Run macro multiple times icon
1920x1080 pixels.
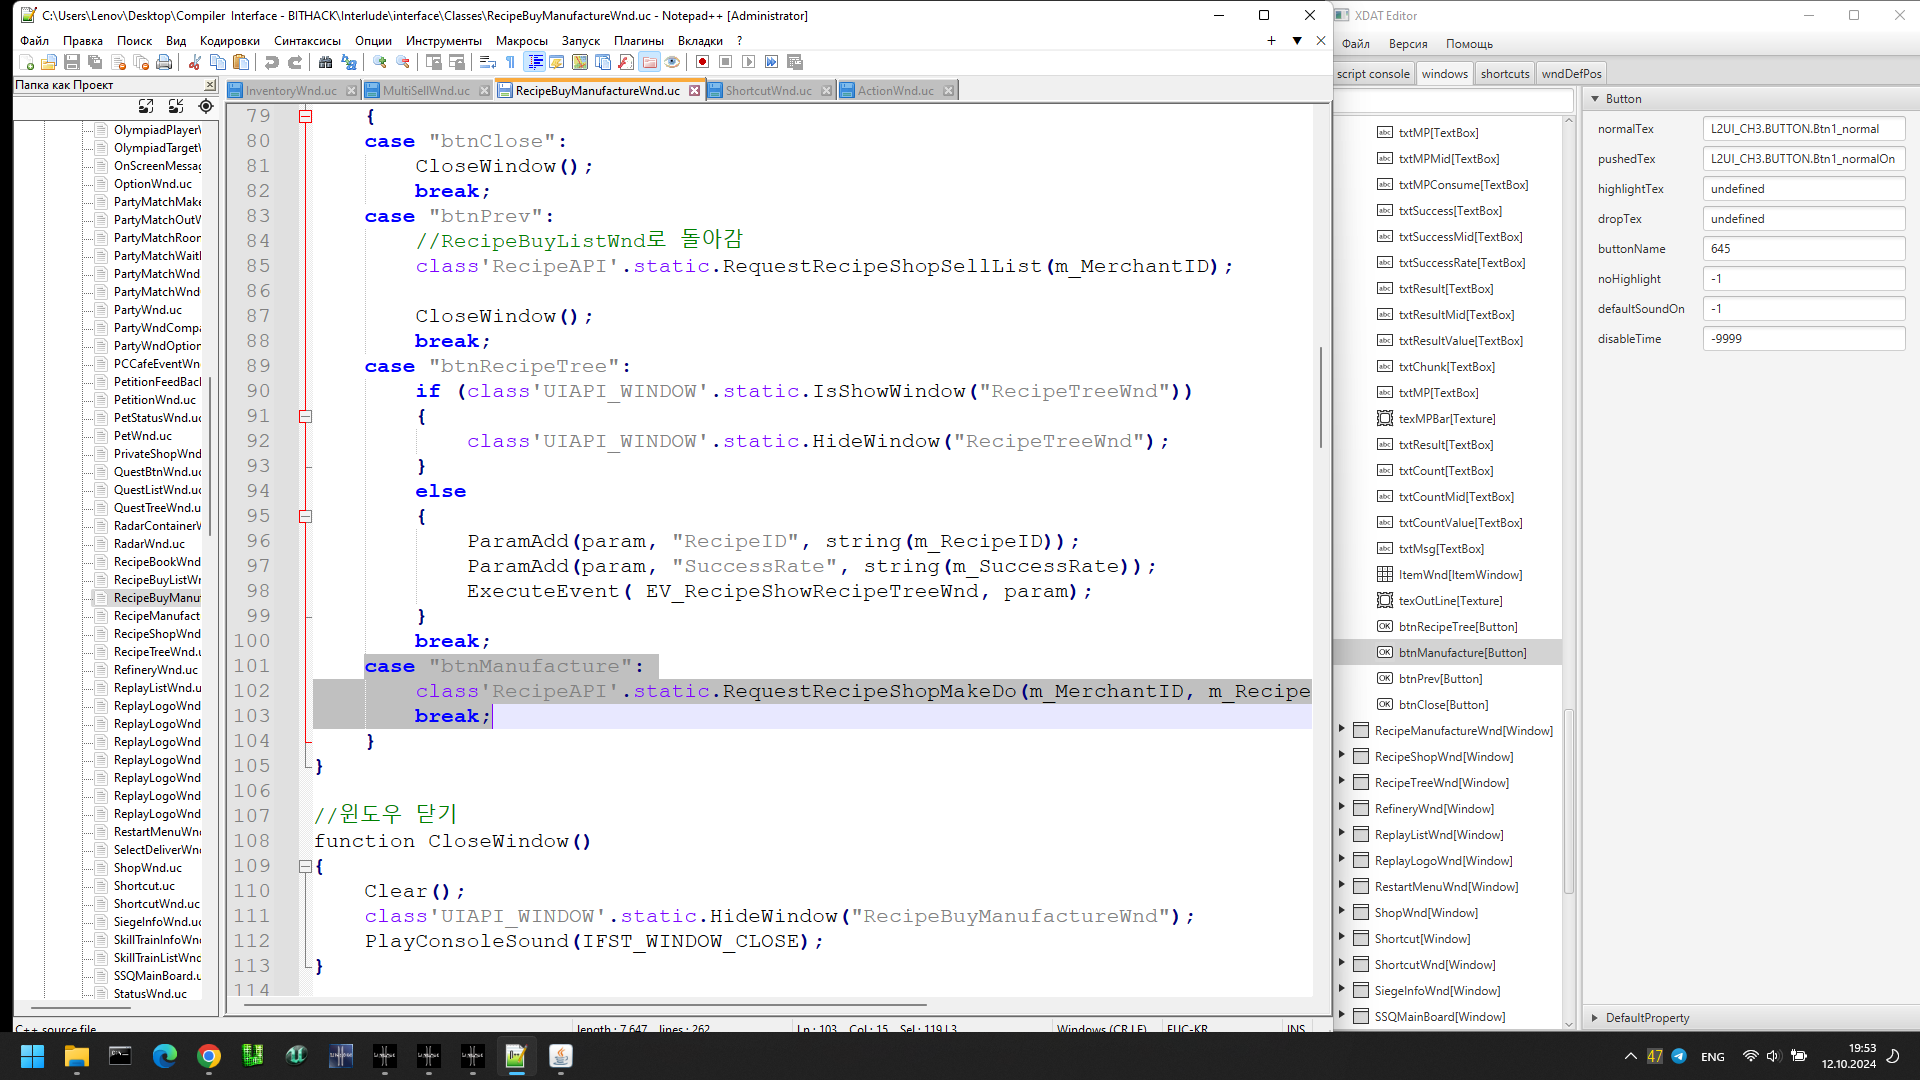(772, 62)
